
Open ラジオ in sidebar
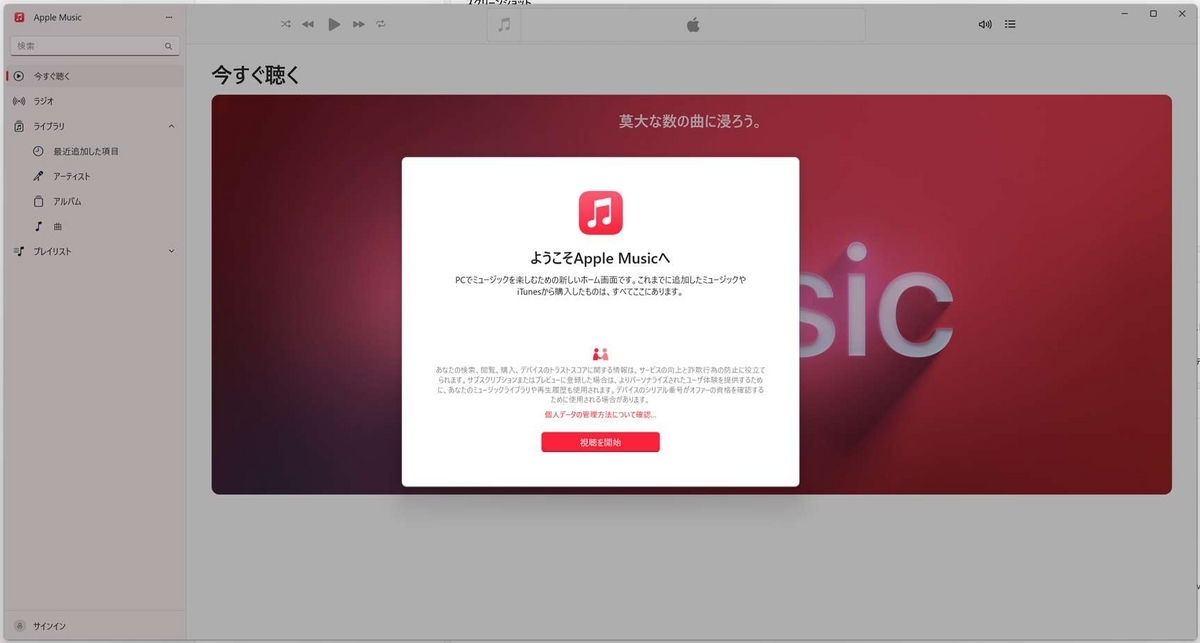click(95, 101)
